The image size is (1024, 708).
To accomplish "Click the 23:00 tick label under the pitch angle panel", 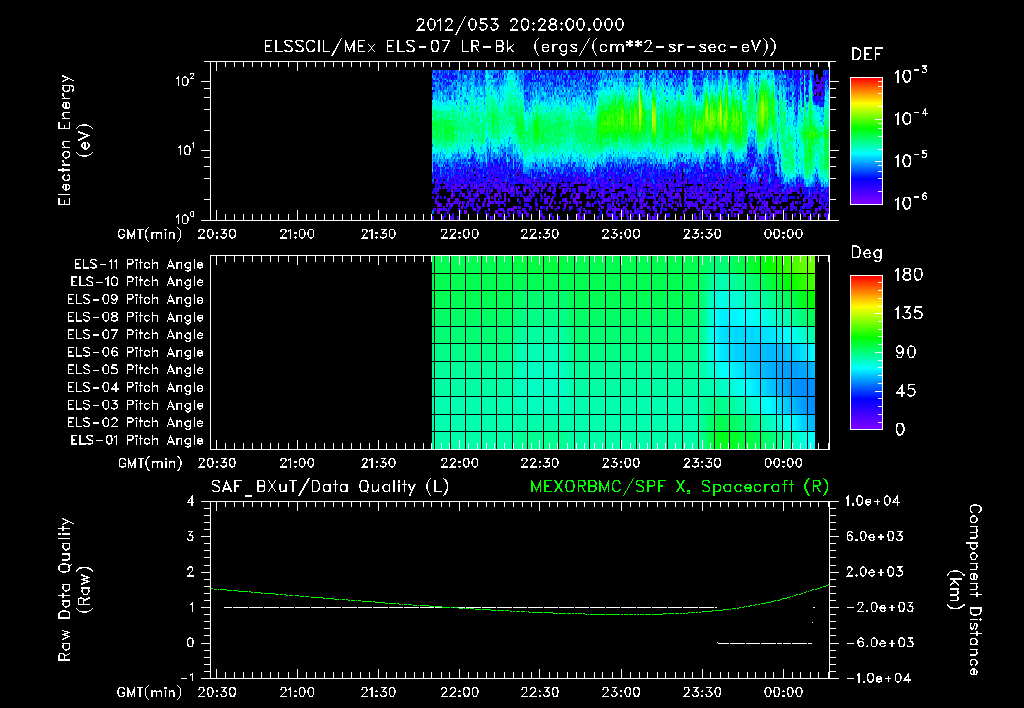I will 621,463.
